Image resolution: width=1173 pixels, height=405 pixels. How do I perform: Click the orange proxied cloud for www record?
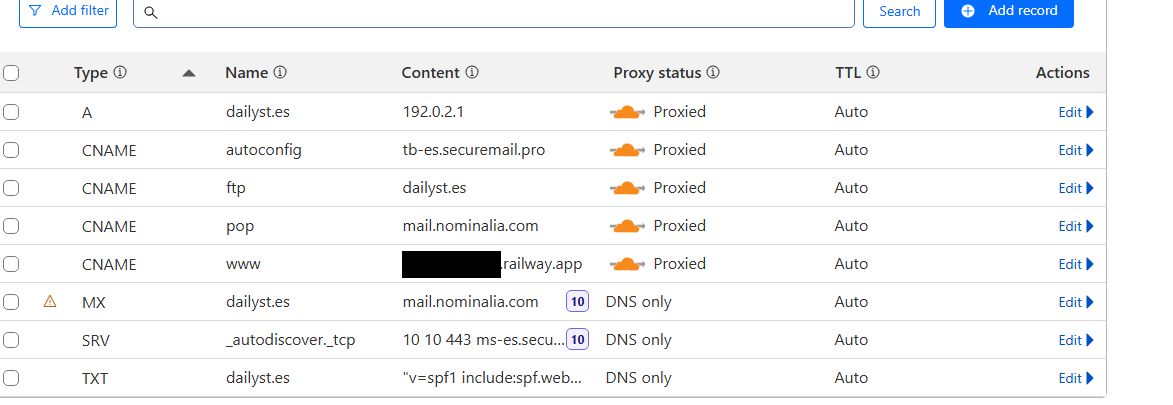click(x=627, y=264)
